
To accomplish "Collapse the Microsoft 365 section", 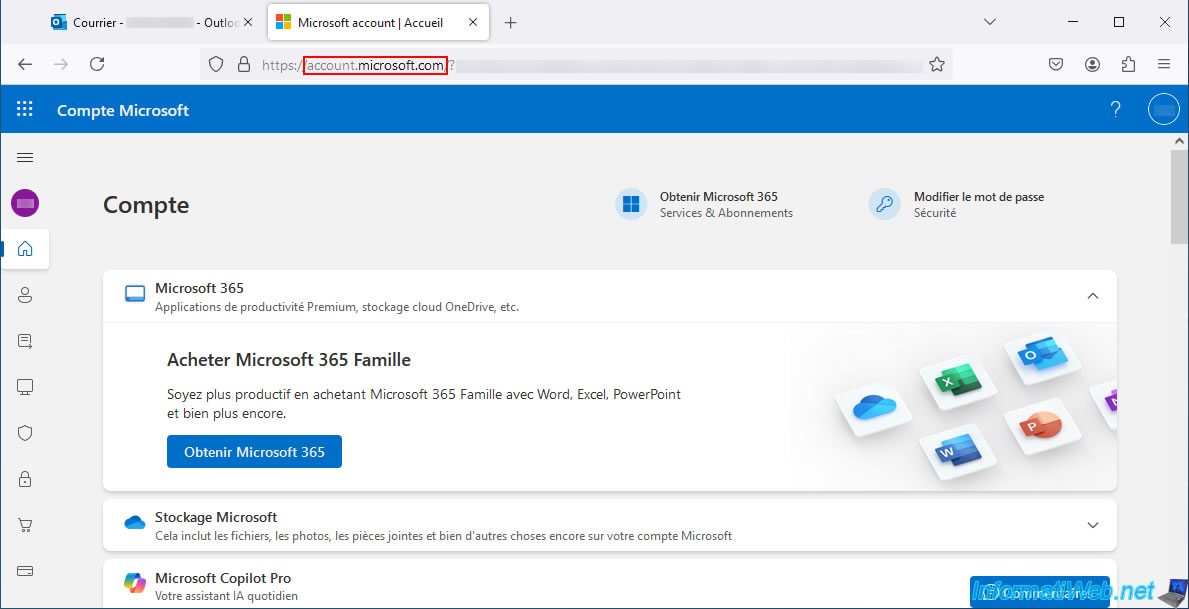I will (1093, 296).
